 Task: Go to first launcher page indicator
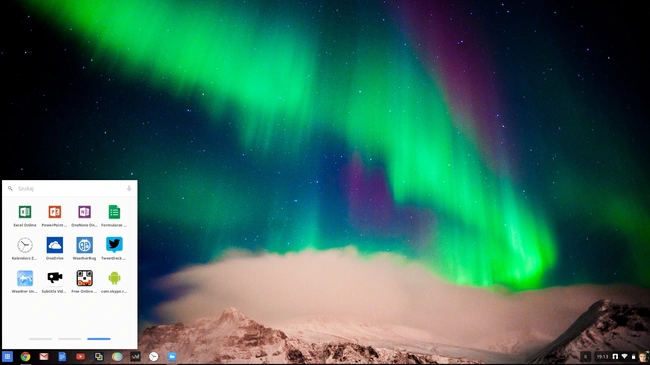(41, 339)
